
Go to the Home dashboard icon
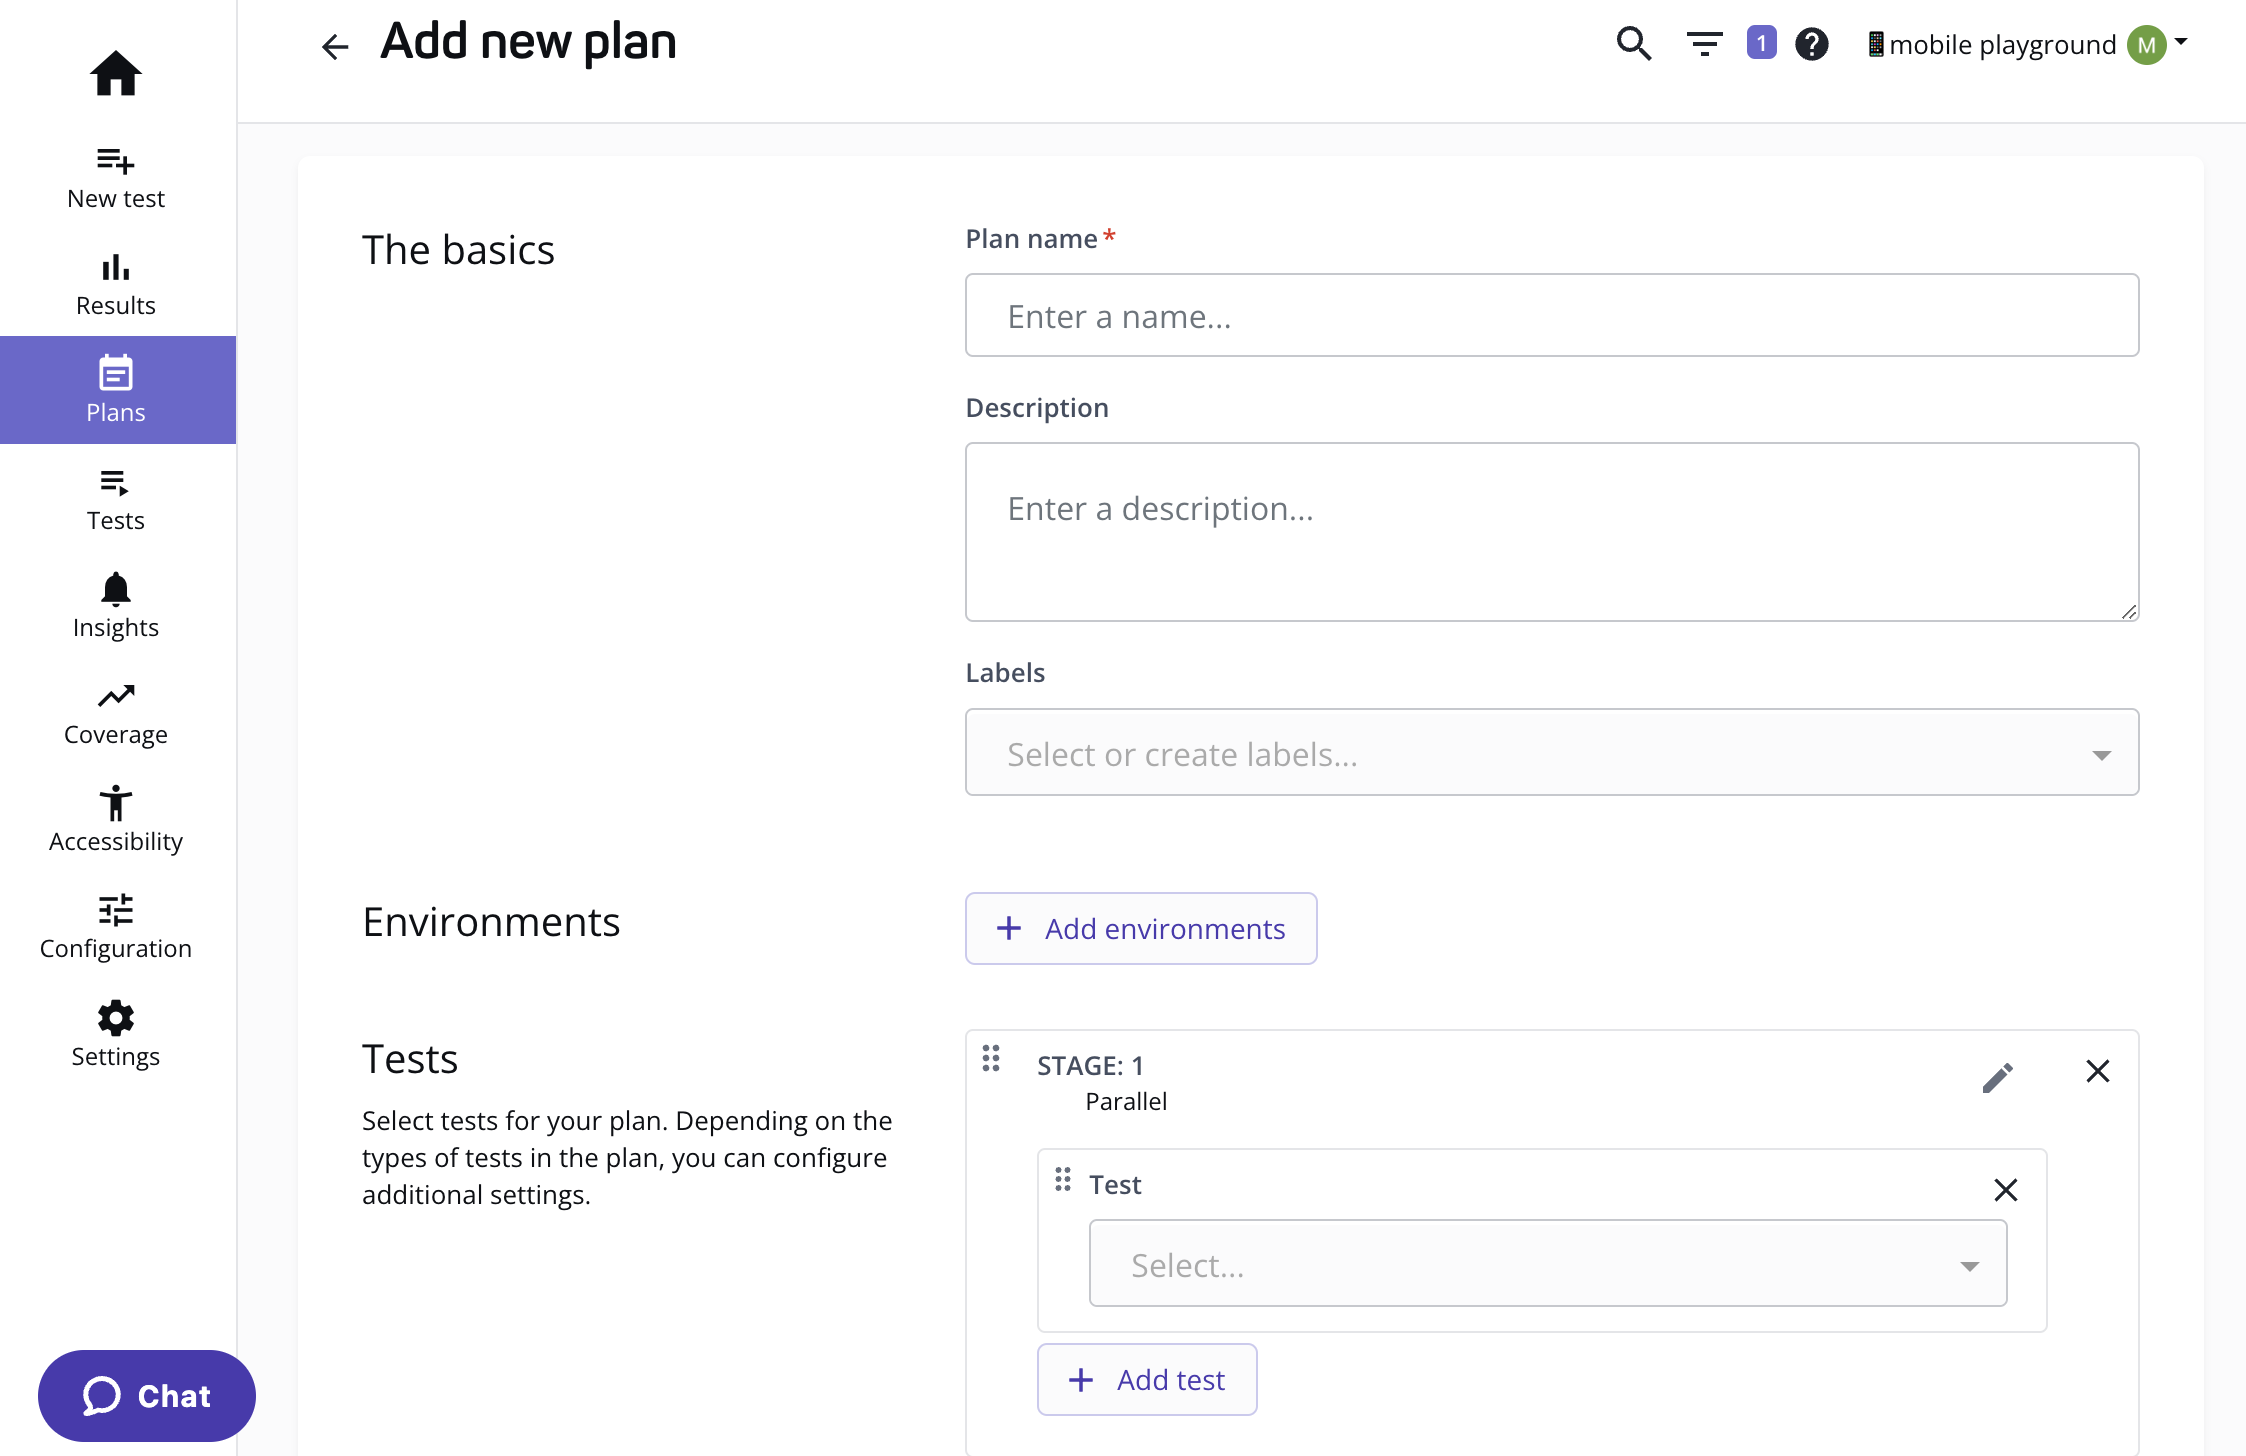[x=116, y=73]
